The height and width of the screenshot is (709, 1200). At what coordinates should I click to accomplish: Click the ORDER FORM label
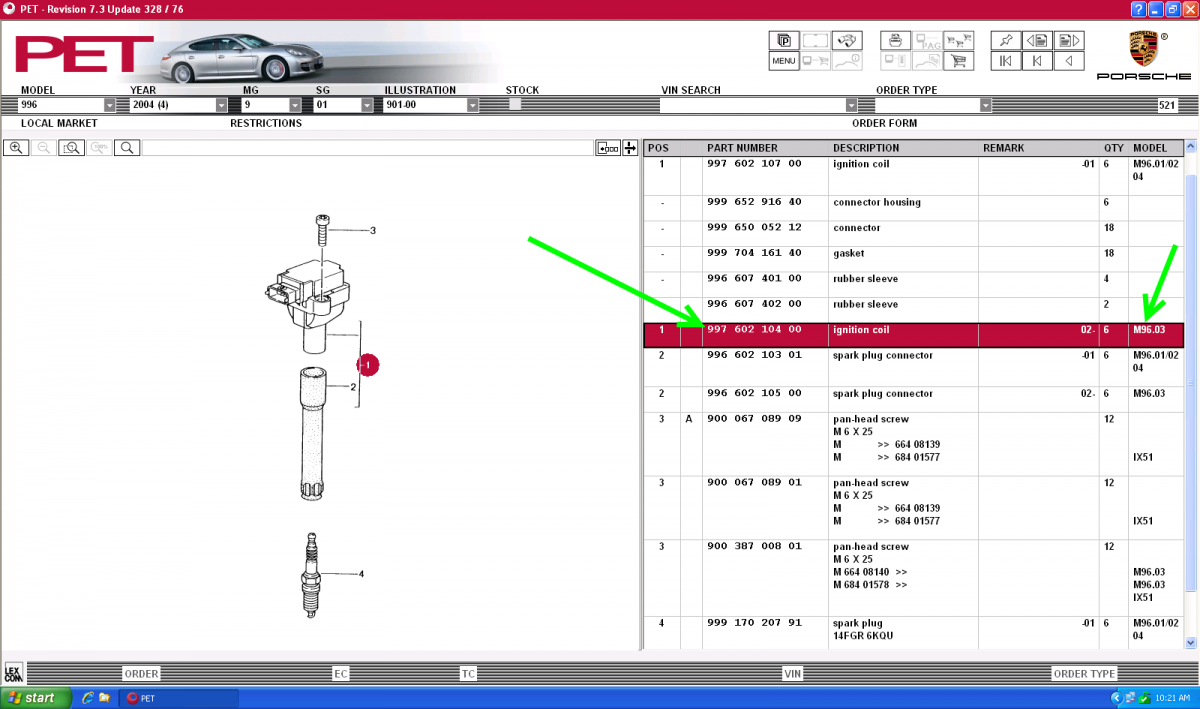(884, 123)
